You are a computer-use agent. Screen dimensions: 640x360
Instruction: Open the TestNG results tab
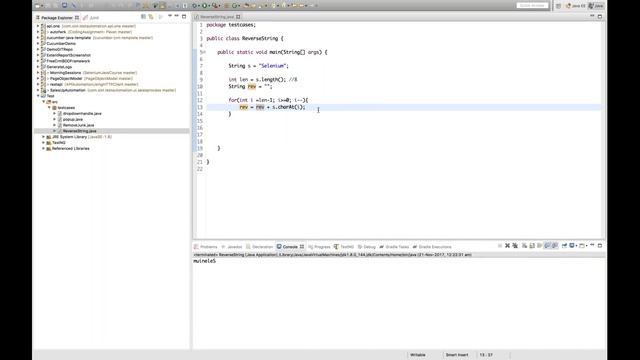pyautogui.click(x=344, y=247)
